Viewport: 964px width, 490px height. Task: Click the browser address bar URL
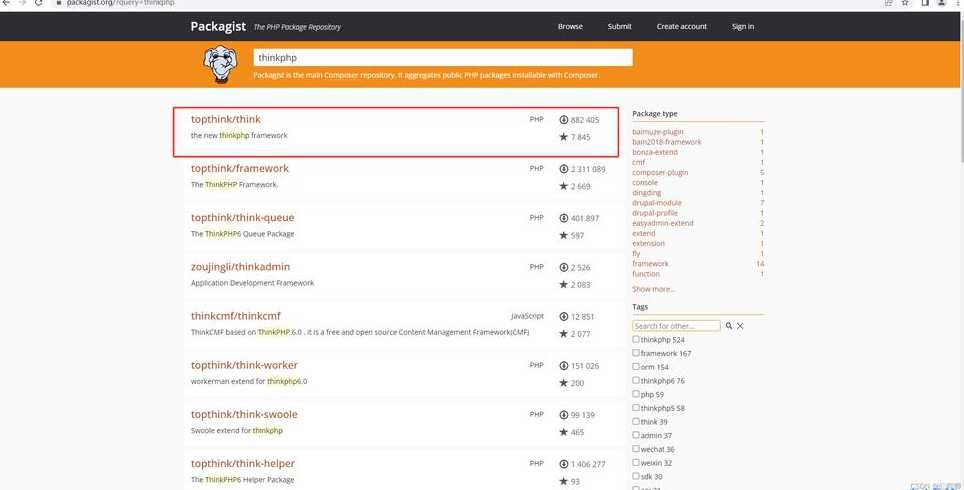click(120, 3)
